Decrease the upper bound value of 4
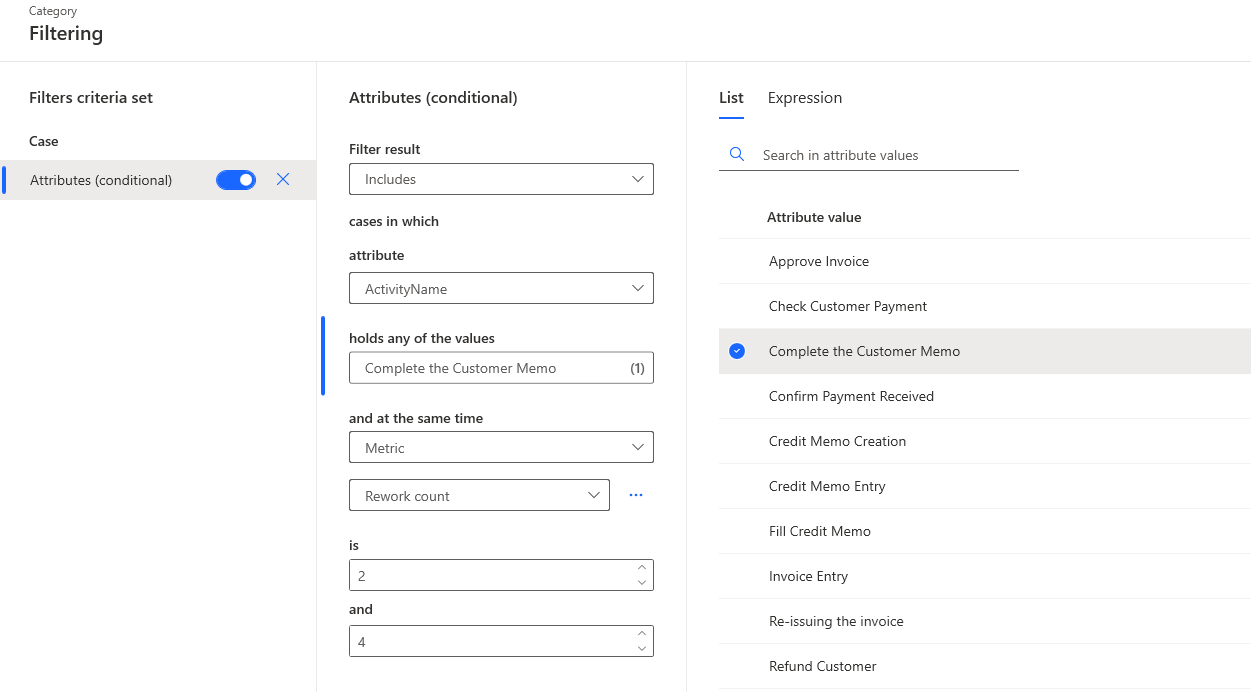 642,649
